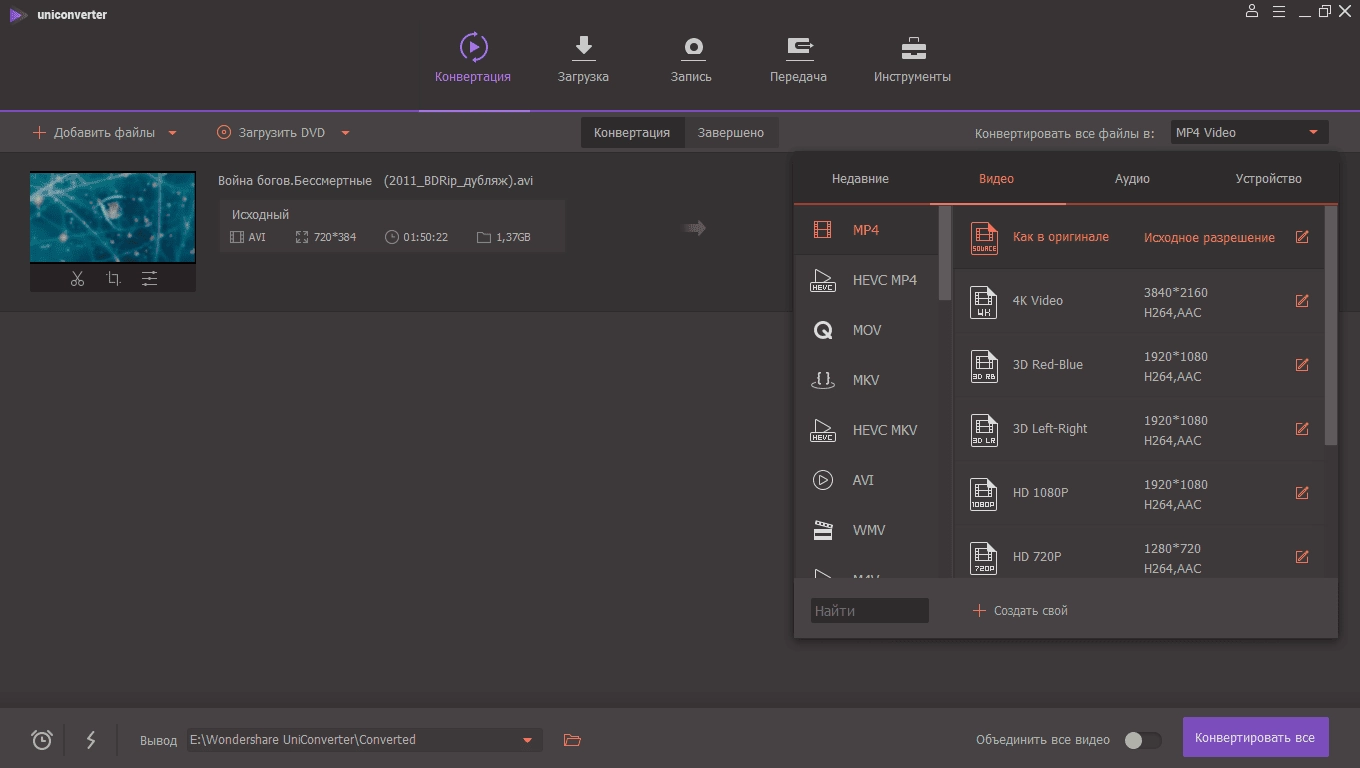Click the Найти search field

pos(869,611)
